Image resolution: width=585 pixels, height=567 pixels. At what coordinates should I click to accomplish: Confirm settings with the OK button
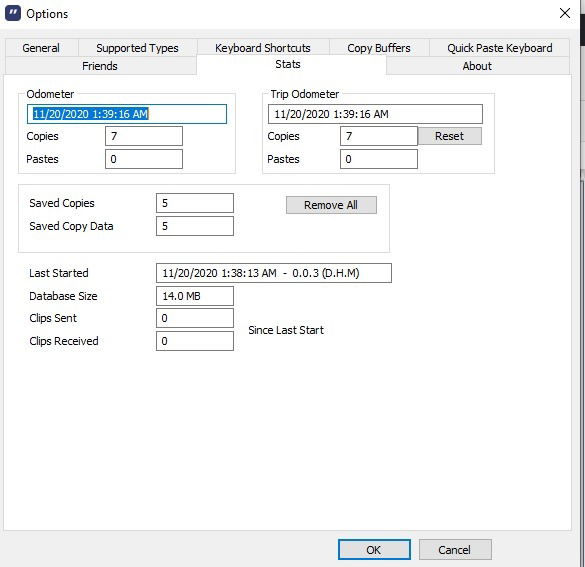coord(374,550)
